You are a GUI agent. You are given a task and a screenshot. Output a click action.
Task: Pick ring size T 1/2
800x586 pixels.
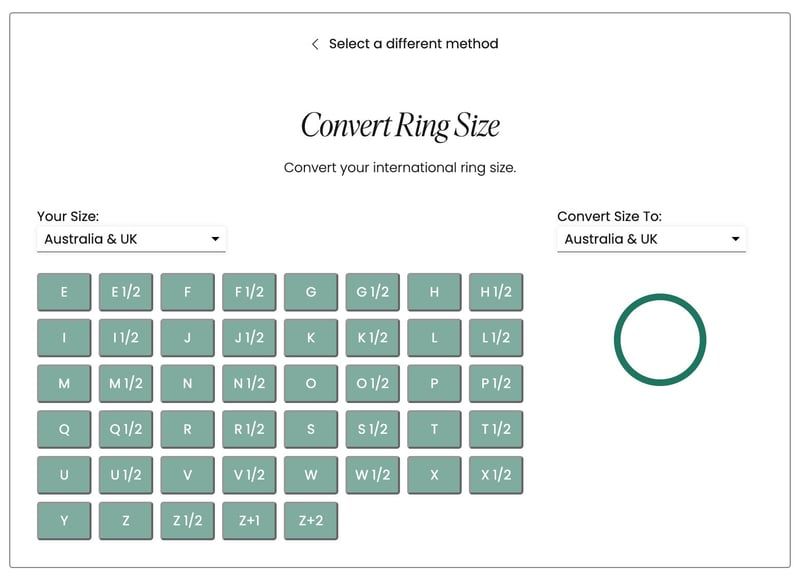click(x=496, y=429)
